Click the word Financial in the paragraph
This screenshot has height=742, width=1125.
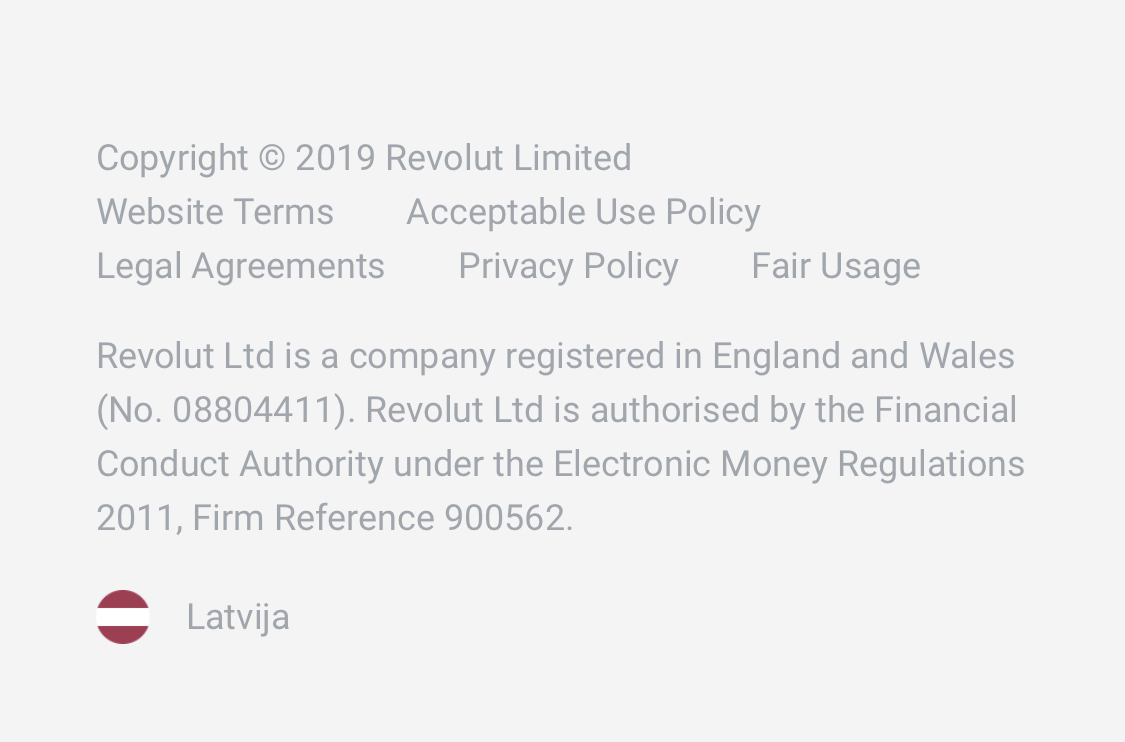pyautogui.click(x=945, y=410)
